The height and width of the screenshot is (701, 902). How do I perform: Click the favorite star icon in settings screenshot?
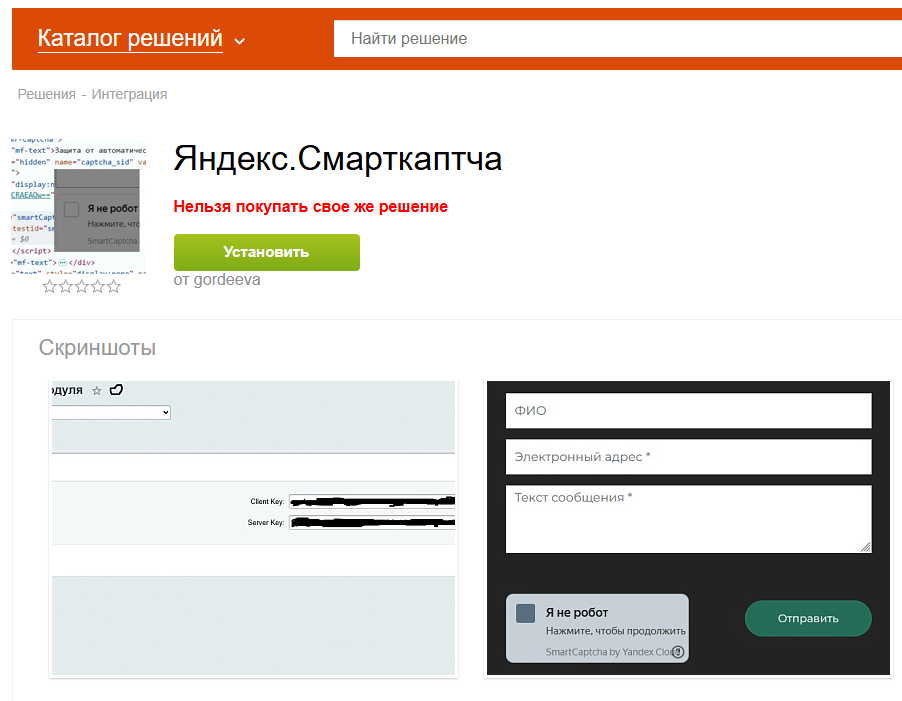97,390
